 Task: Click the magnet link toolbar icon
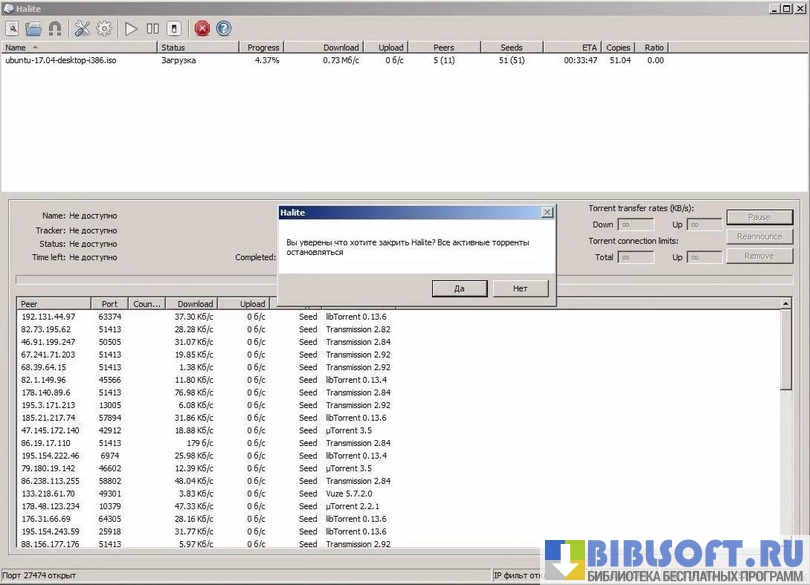[x=54, y=28]
